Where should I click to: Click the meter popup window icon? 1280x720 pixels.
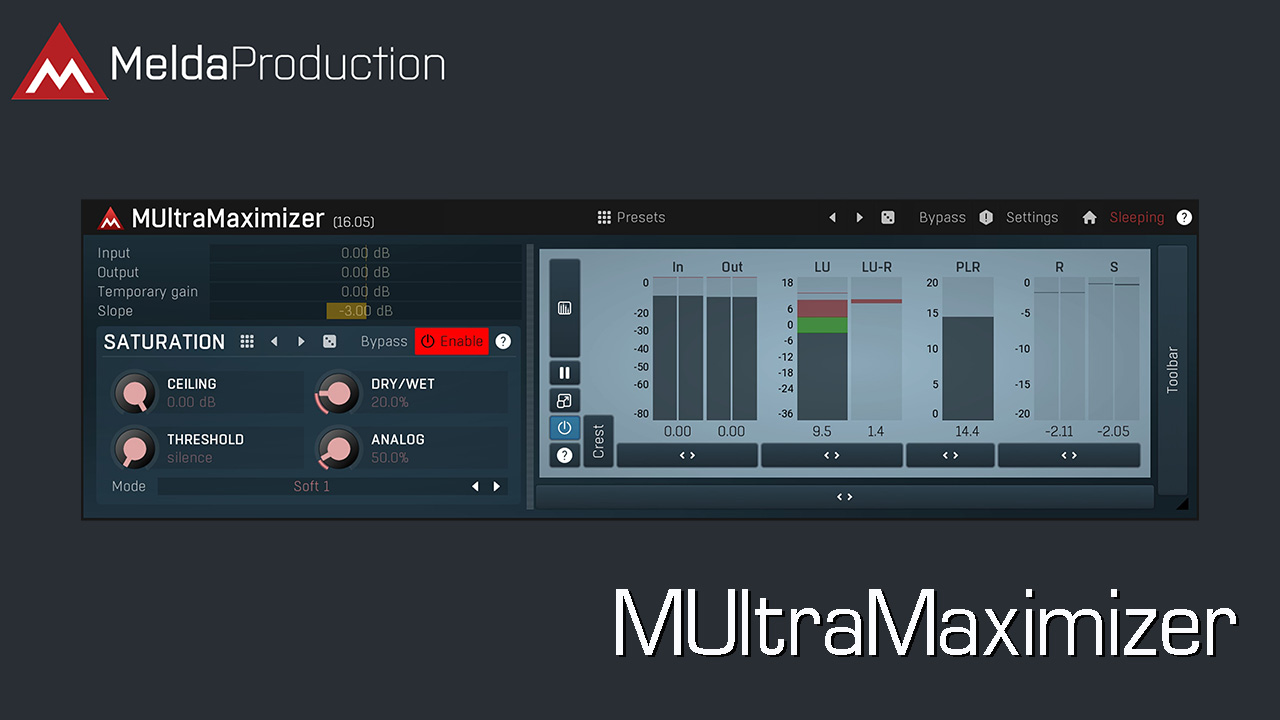coord(564,401)
